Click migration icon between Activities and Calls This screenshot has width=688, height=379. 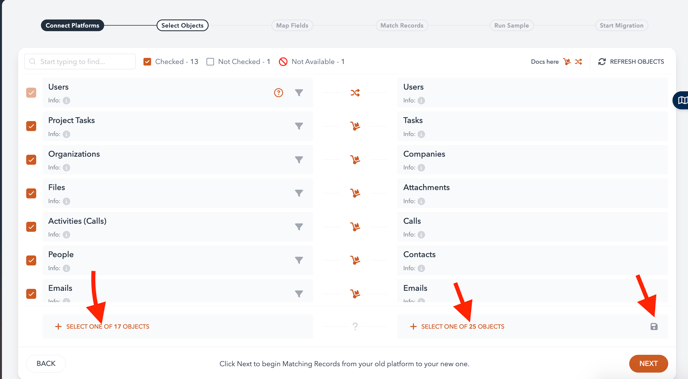[355, 227]
